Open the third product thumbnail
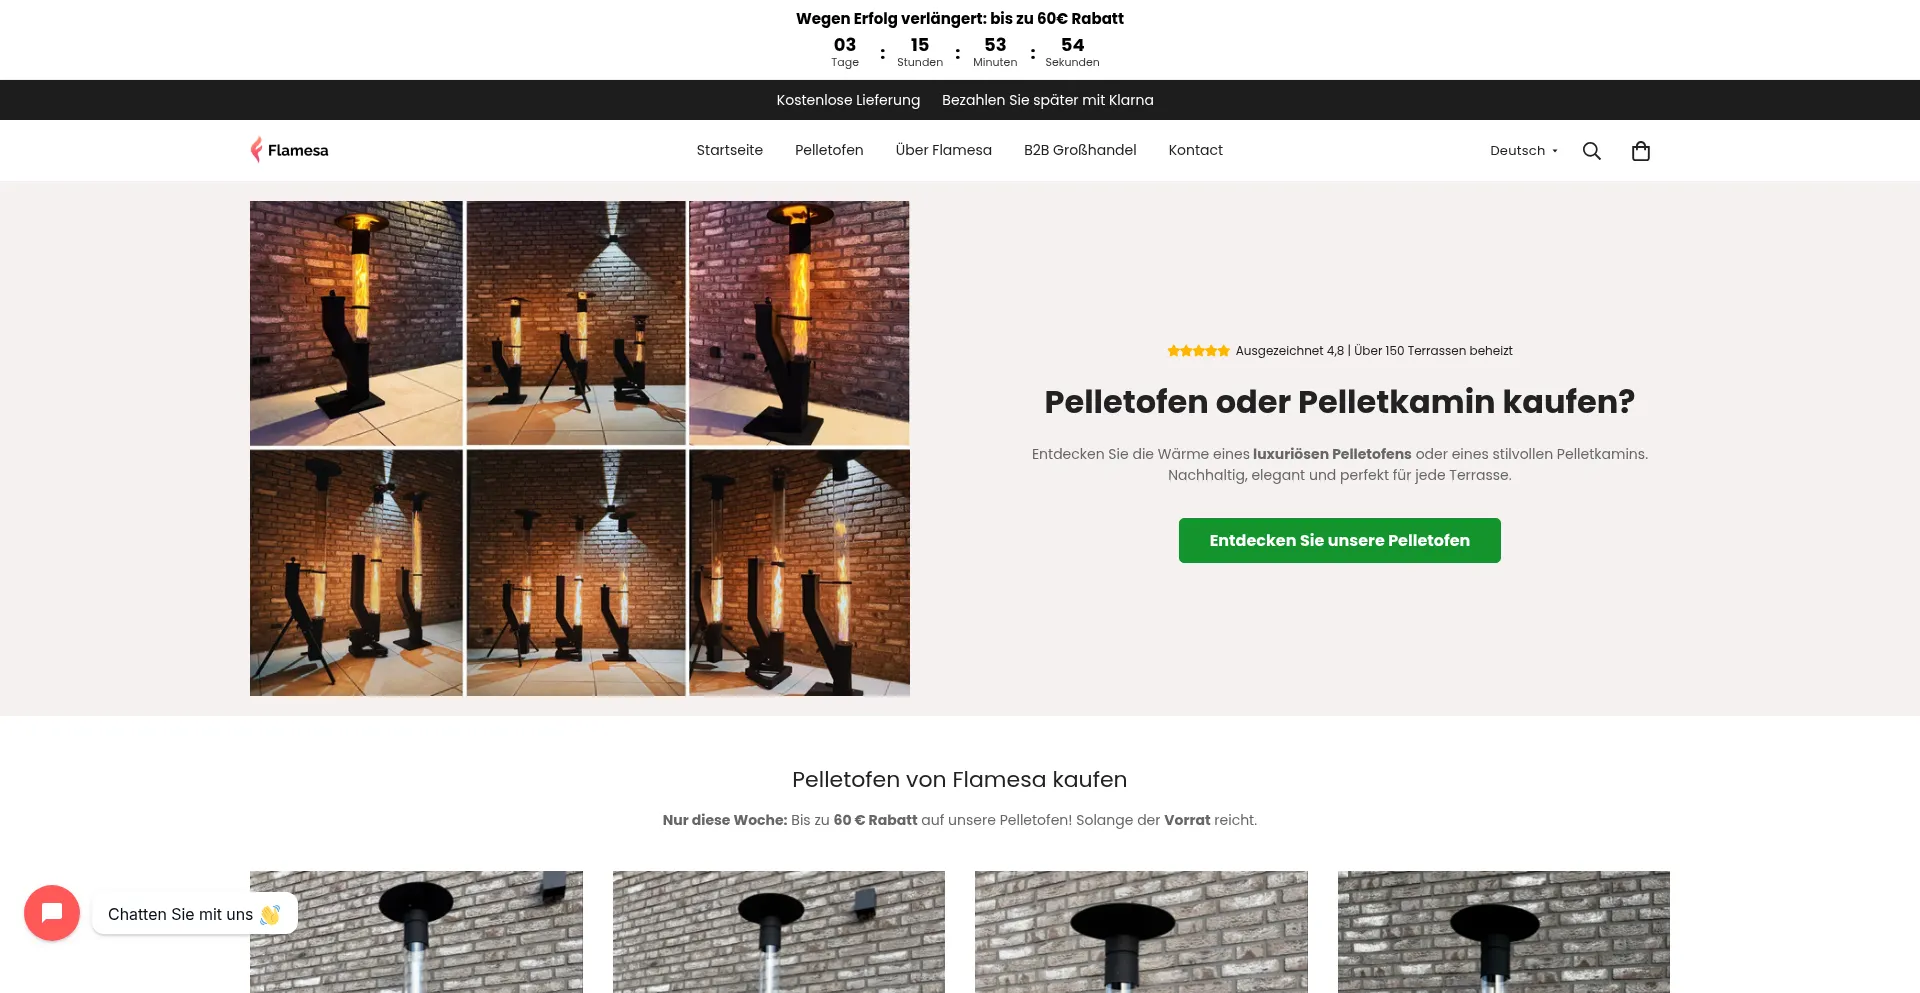 click(x=1141, y=932)
